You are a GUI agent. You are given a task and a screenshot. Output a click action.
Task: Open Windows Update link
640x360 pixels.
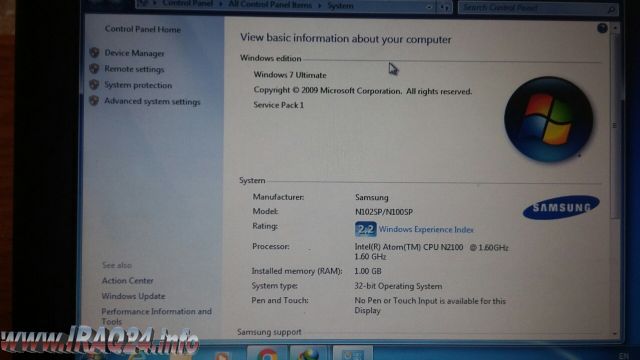133,296
